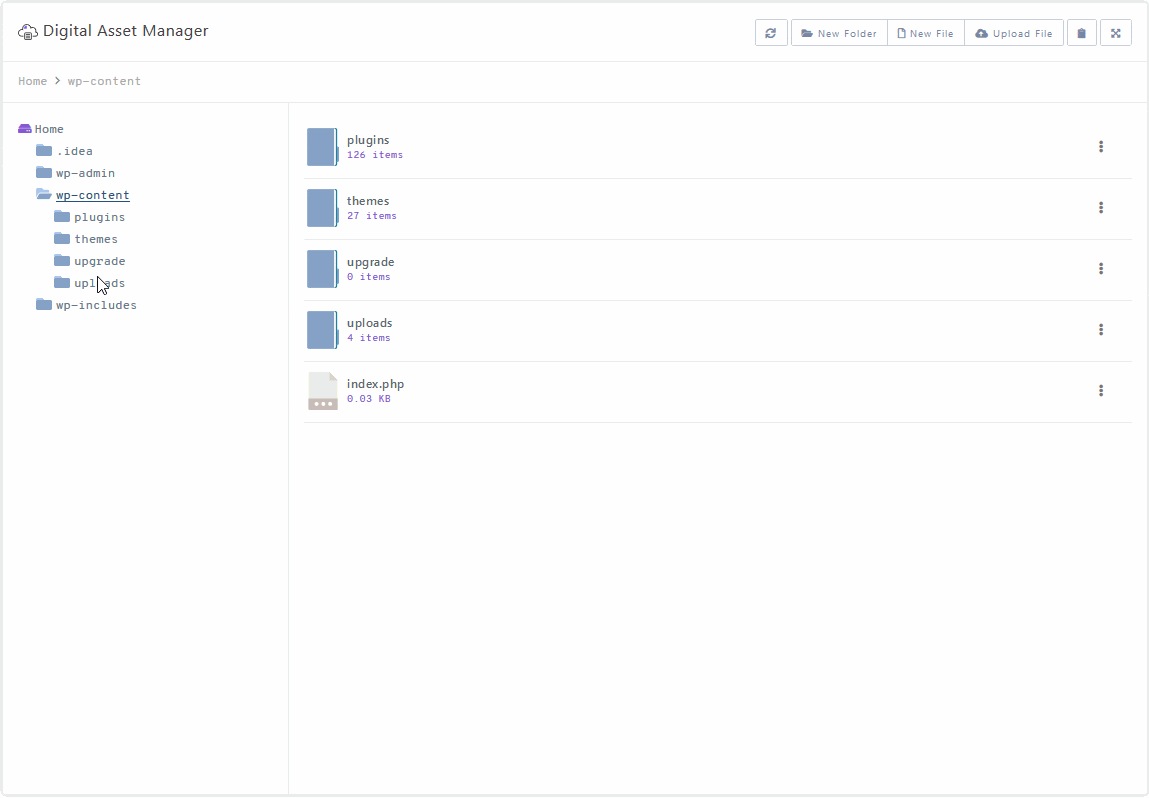Click the .idea folder icon in tree
The height and width of the screenshot is (798, 1149).
coord(44,150)
